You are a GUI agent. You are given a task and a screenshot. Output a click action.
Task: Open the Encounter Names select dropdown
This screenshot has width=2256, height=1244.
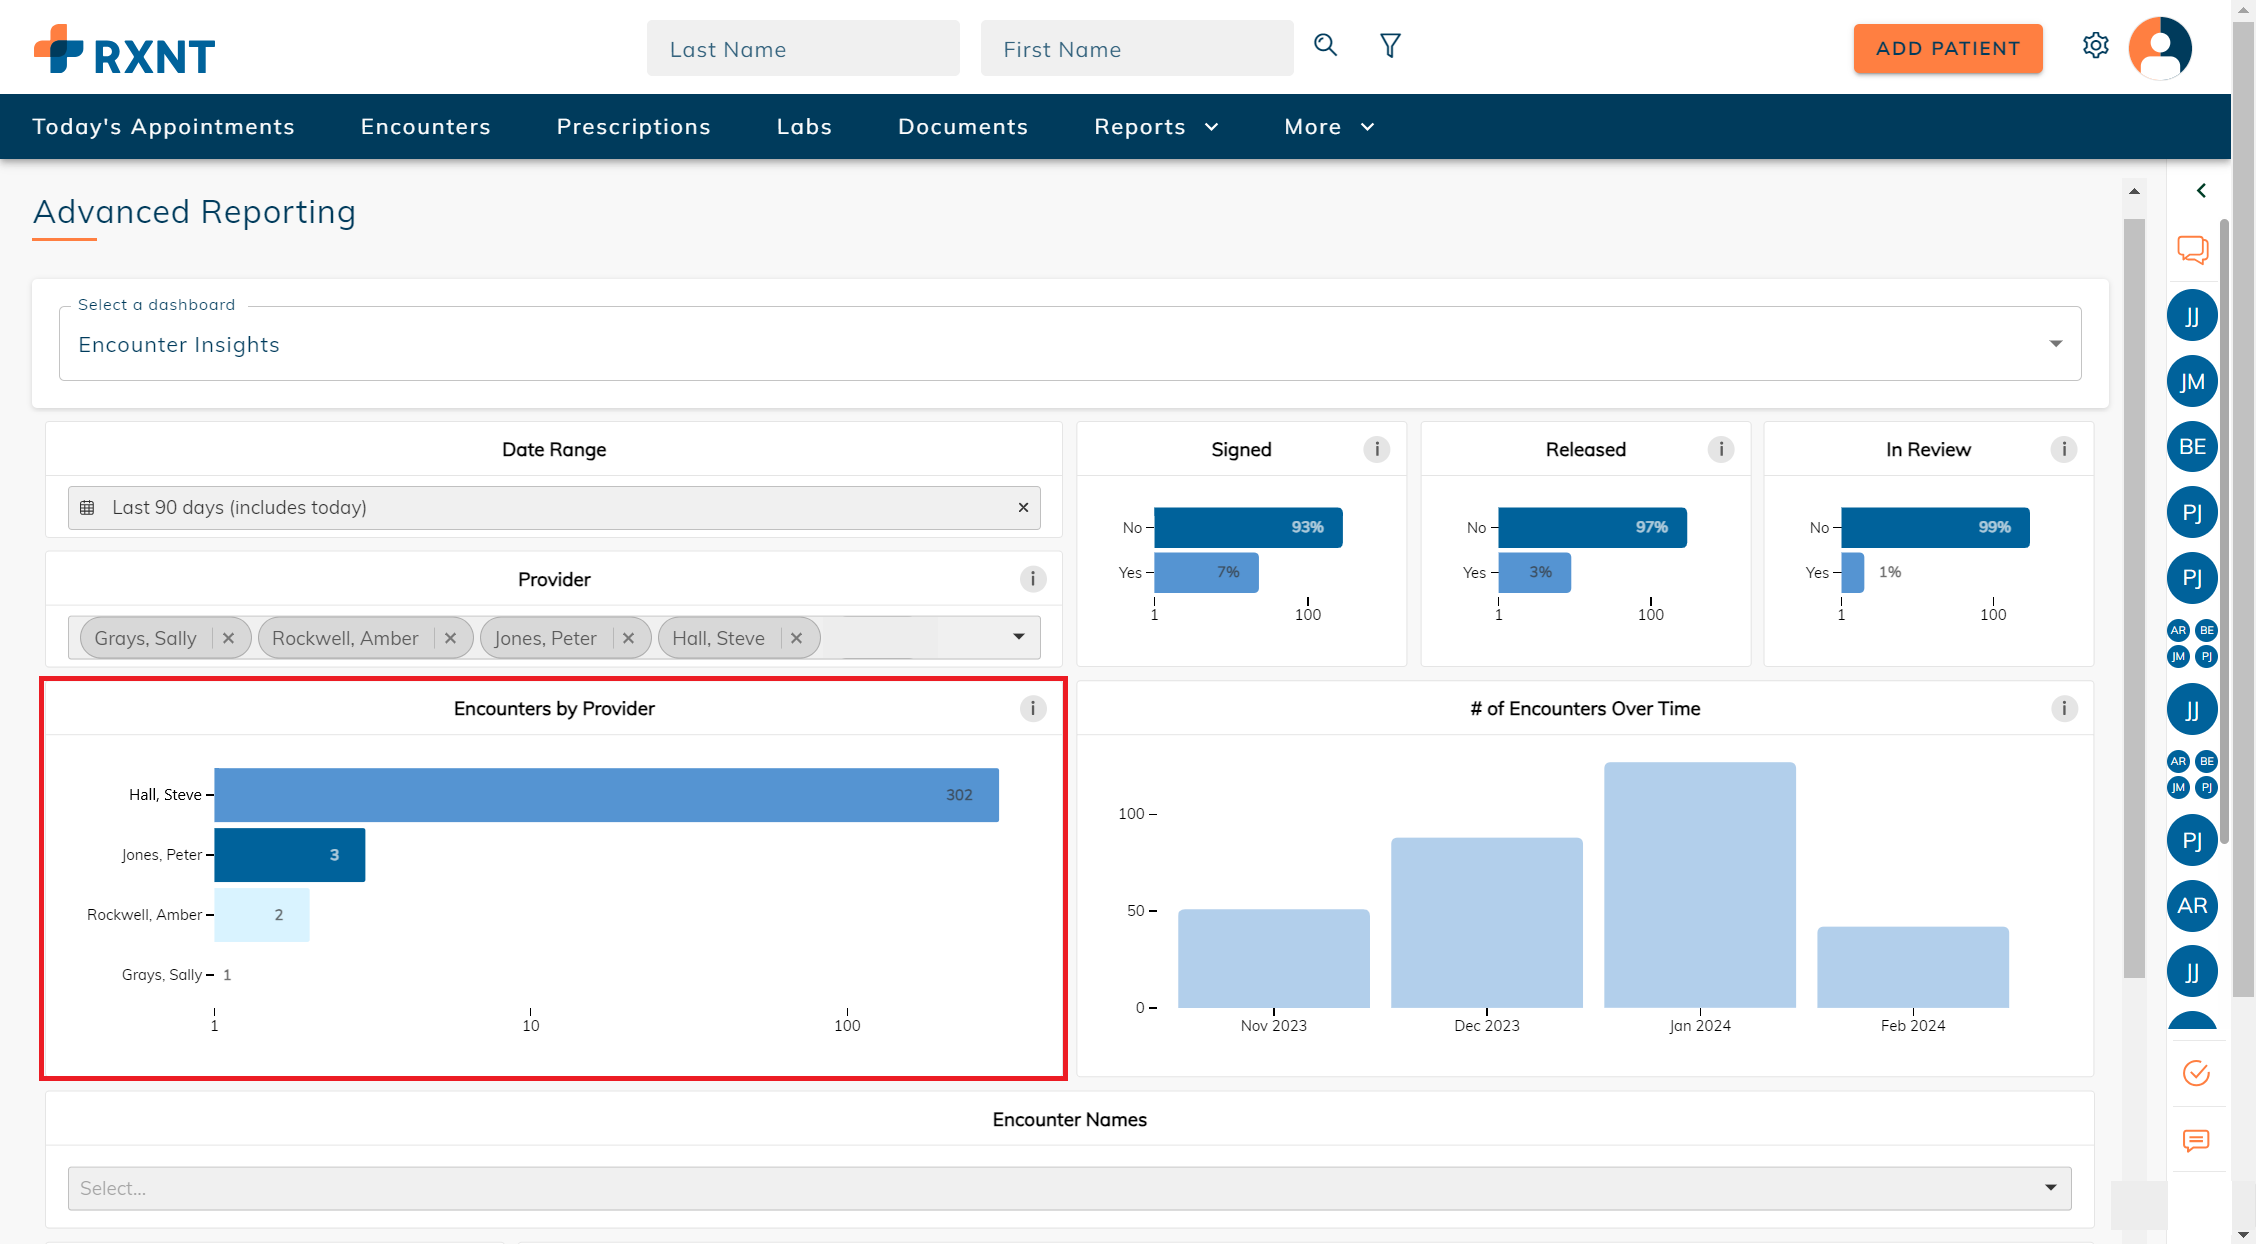pos(1069,1188)
